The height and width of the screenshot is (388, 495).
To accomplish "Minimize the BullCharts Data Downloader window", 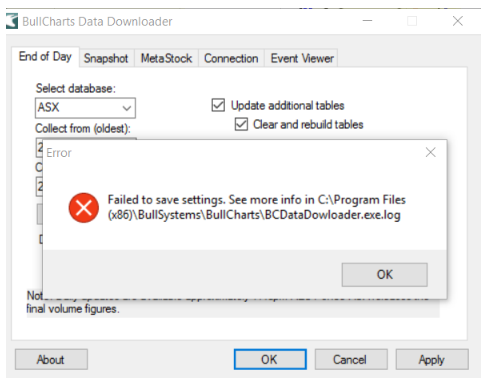I will click(367, 21).
